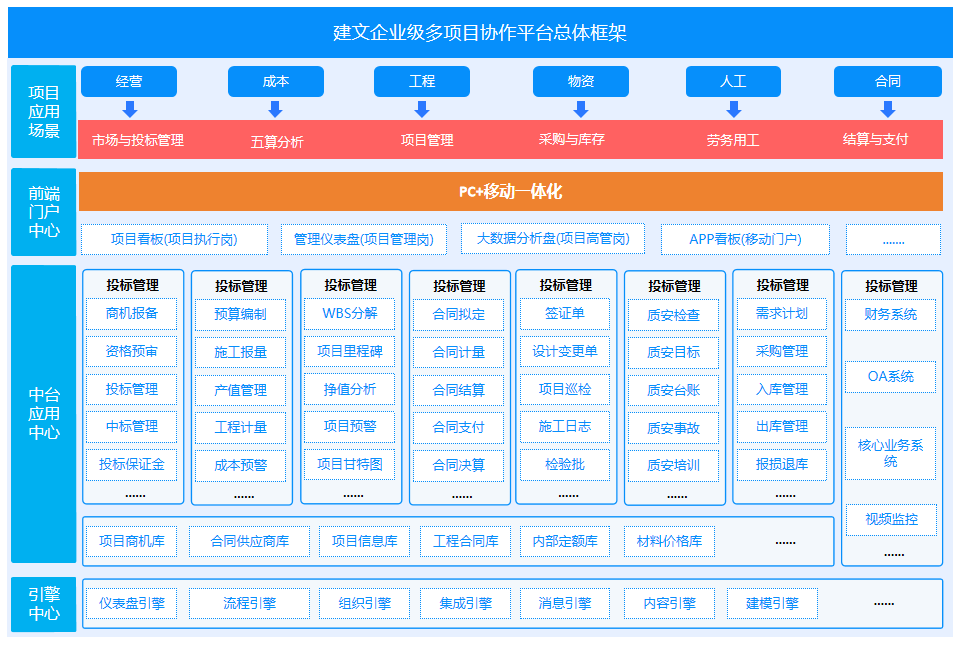Select the 合同拟定 box
This screenshot has width=961, height=646.
coord(458,315)
